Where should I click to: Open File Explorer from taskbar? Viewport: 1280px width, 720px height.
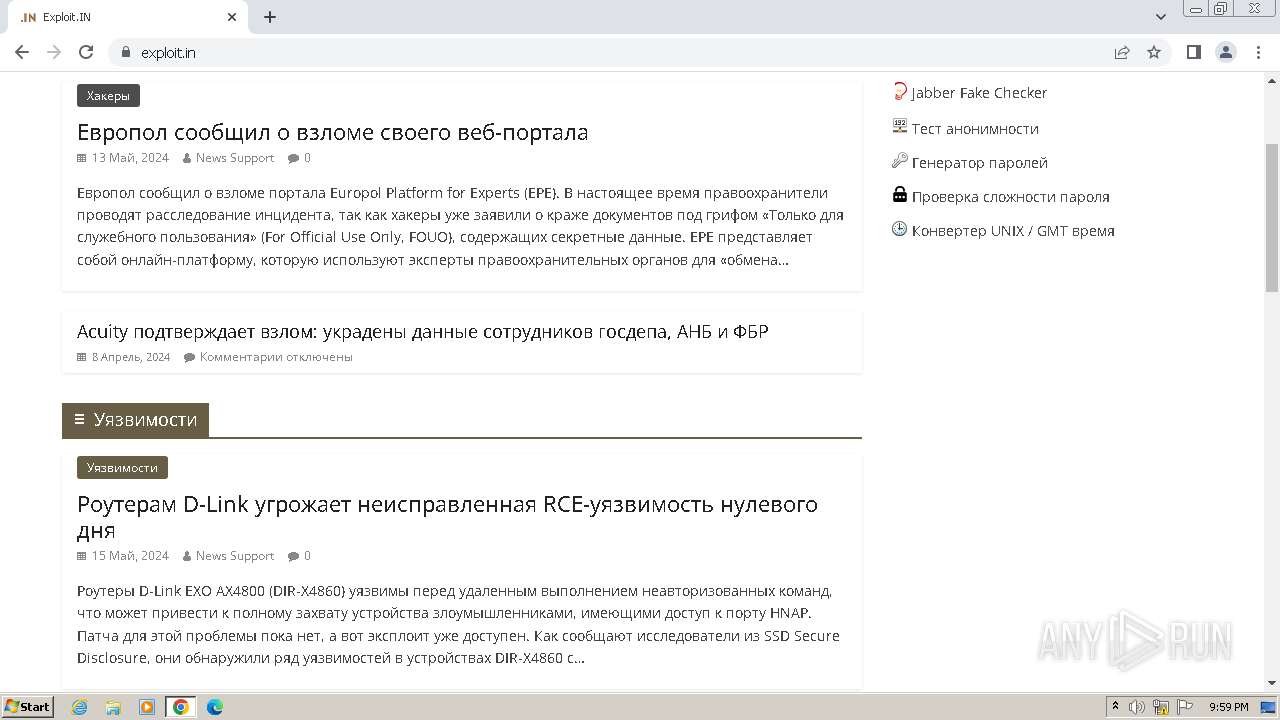click(x=113, y=707)
